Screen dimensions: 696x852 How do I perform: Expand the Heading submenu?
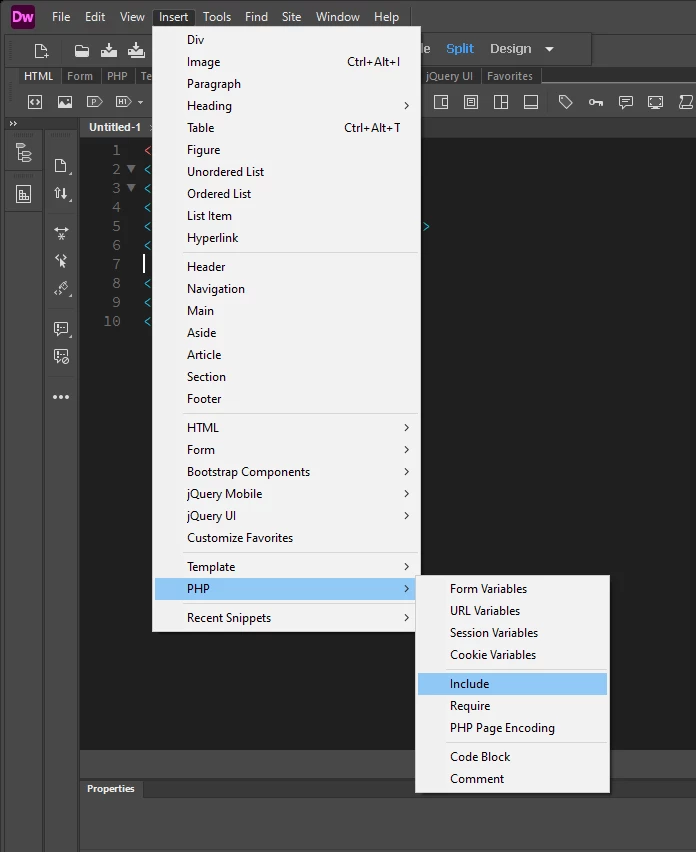[x=286, y=106]
